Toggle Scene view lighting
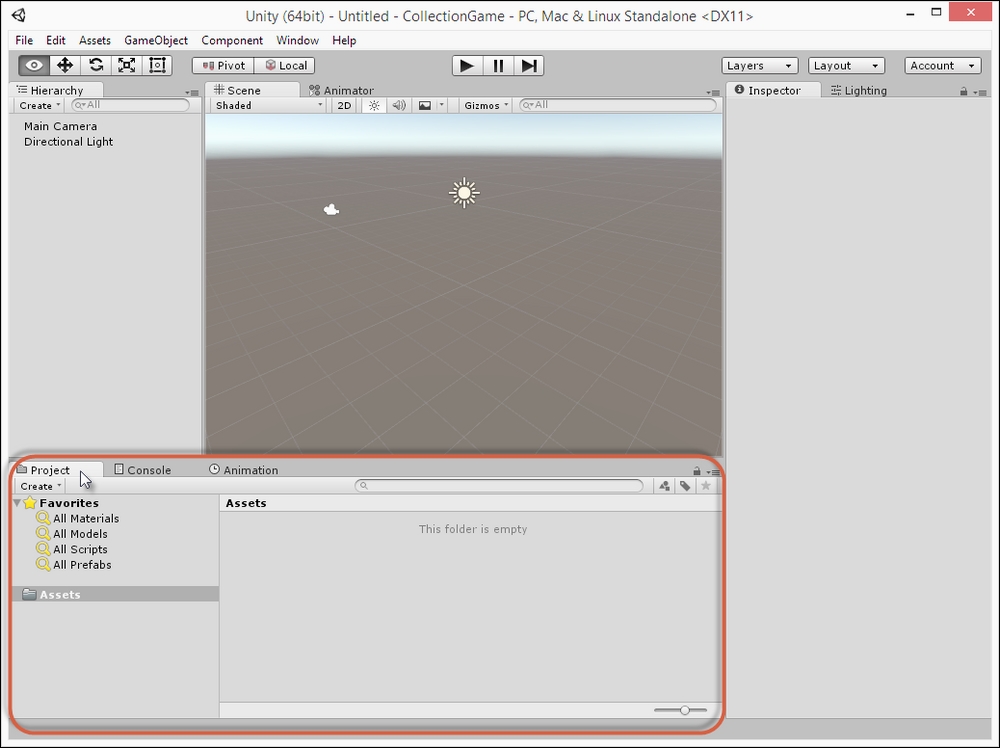 point(373,105)
